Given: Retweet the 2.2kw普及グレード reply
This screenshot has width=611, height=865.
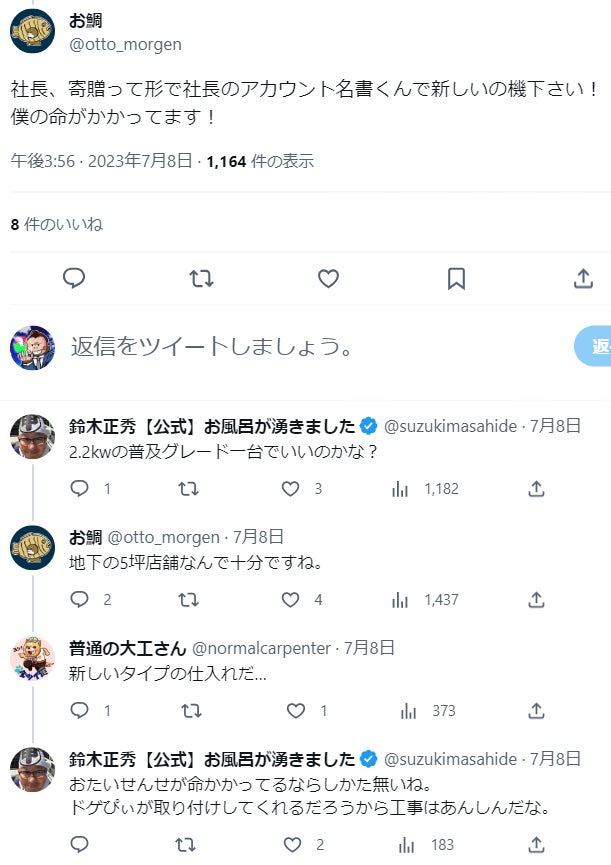Looking at the screenshot, I should pos(187,489).
